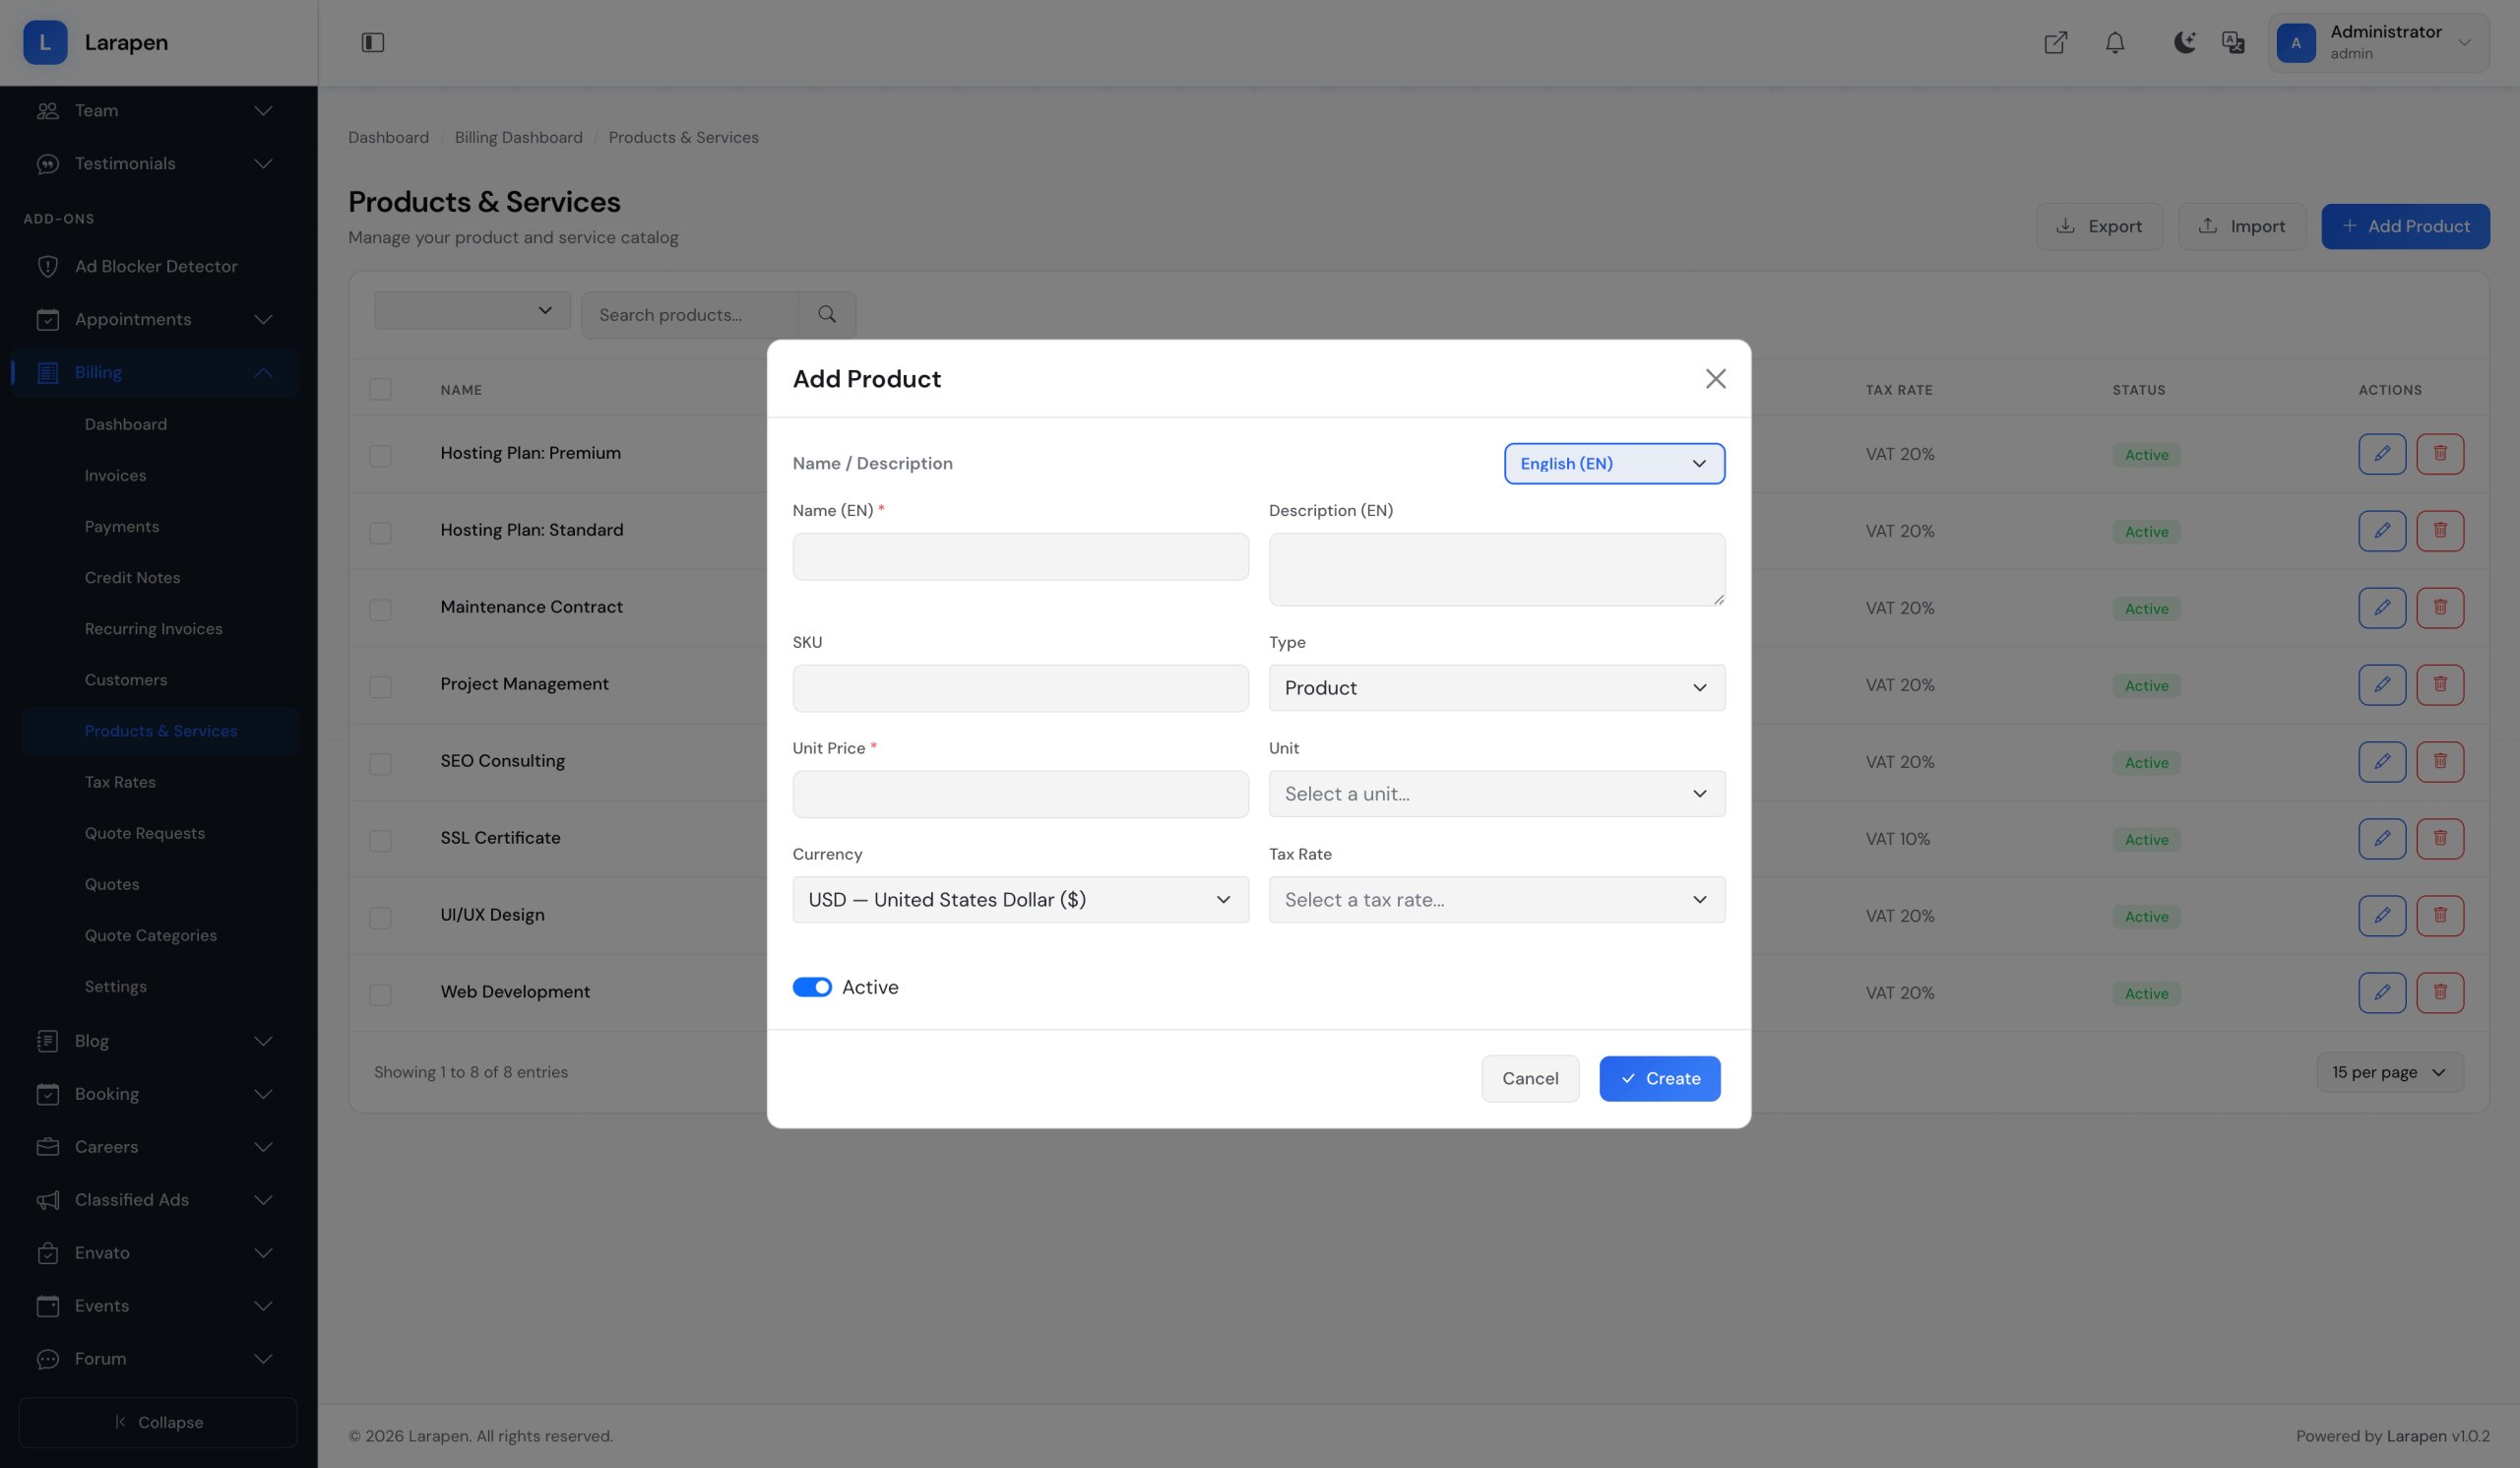Switch to dark mode via moon icon
This screenshot has width=2520, height=1468.
(2184, 42)
